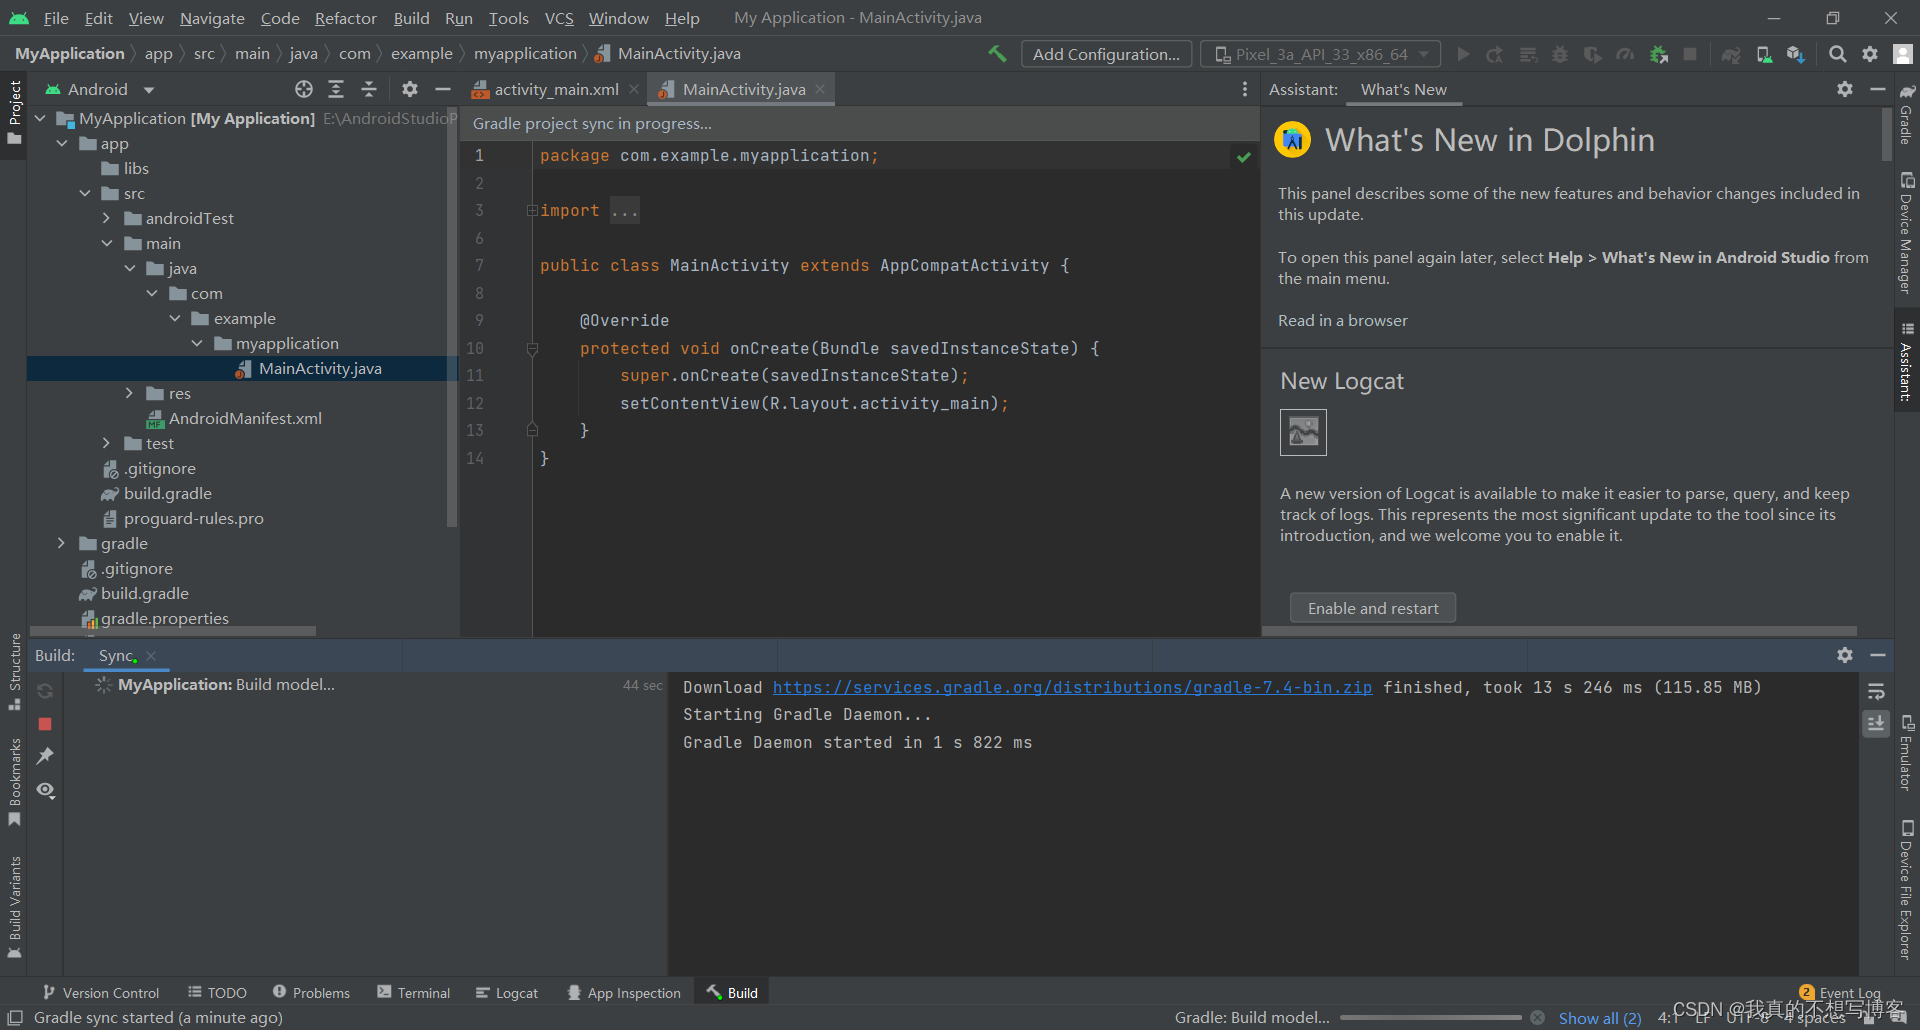This screenshot has width=1920, height=1030.
Task: Open Project panel options gear
Action: 410,89
